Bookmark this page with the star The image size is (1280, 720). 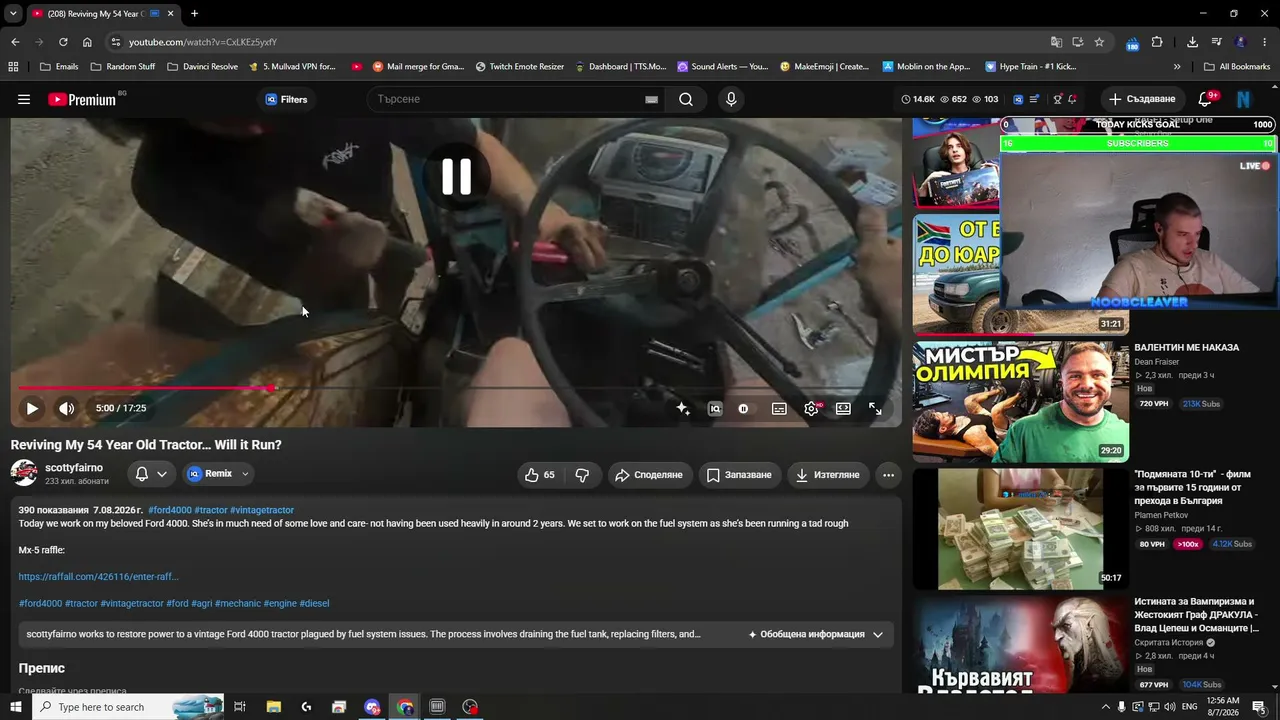[x=1099, y=42]
